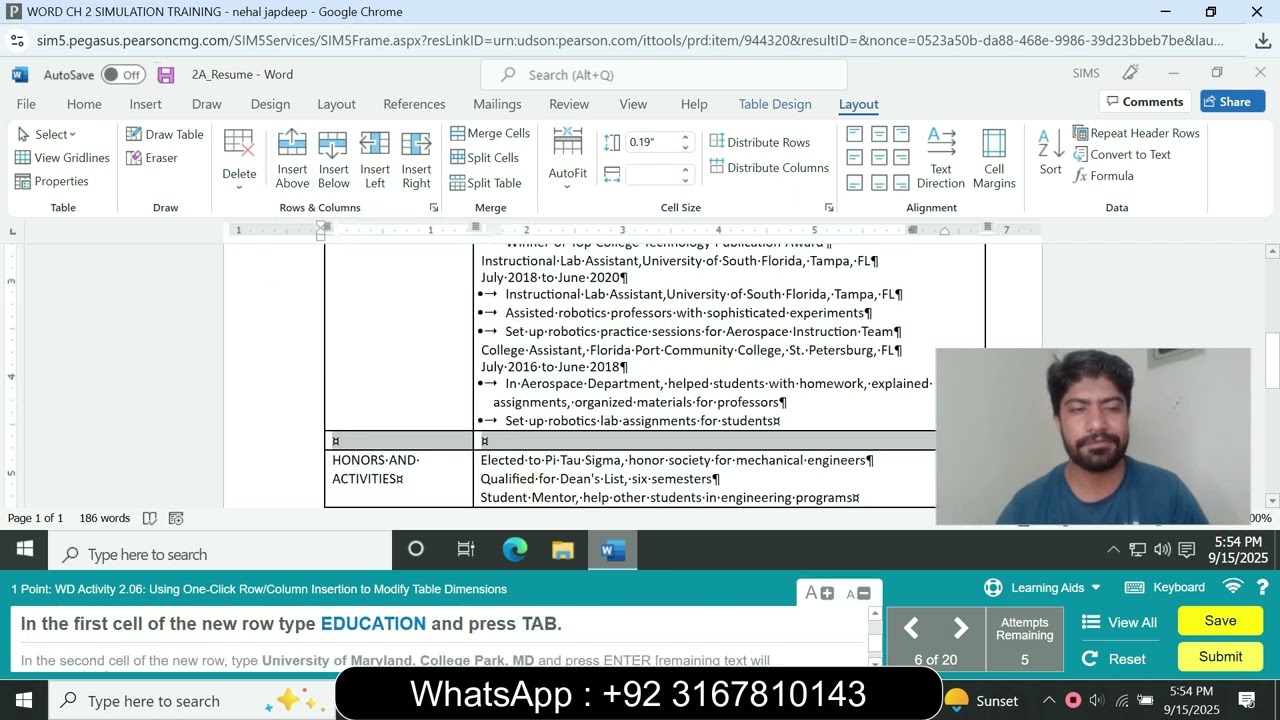Image resolution: width=1280 pixels, height=720 pixels.
Task: Click the Word document vertical scrollbar
Action: click(1272, 376)
